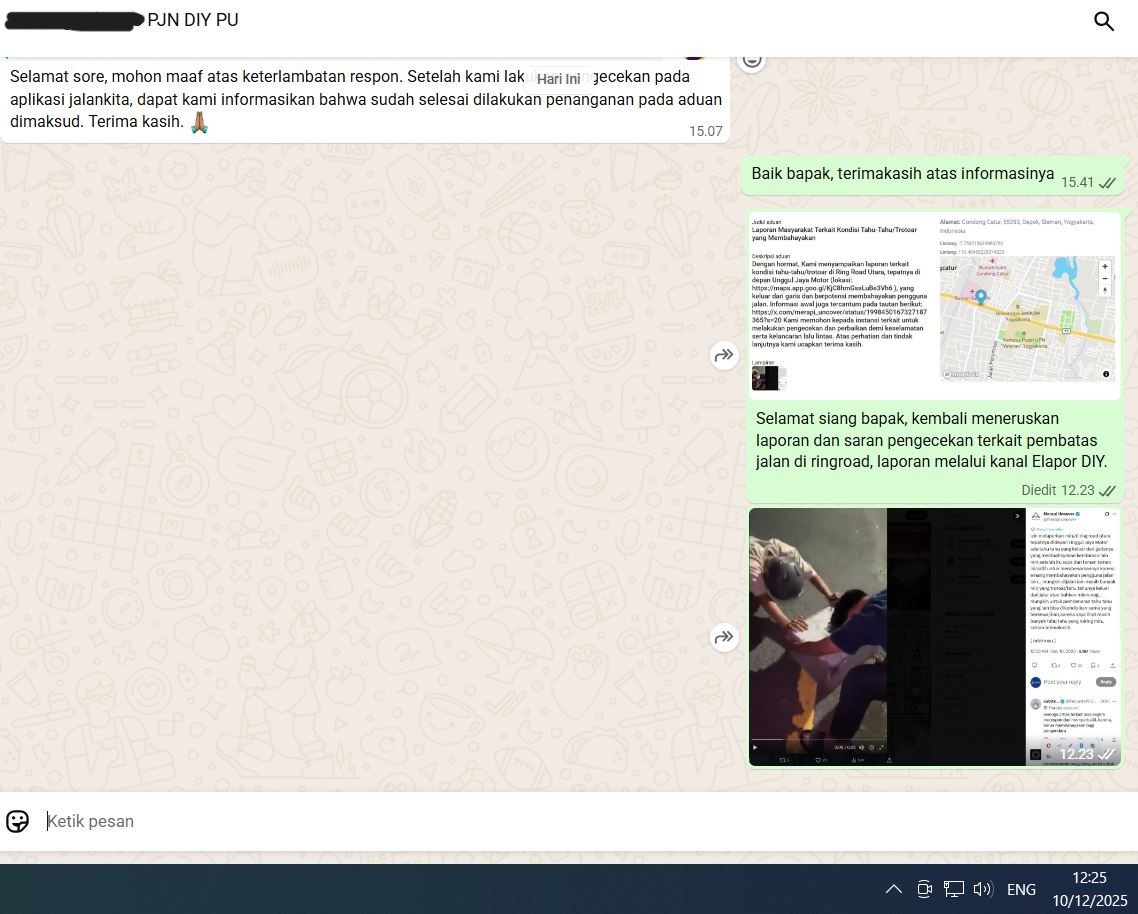Open network settings from the taskbar
Image resolution: width=1138 pixels, height=914 pixels.
click(954, 889)
